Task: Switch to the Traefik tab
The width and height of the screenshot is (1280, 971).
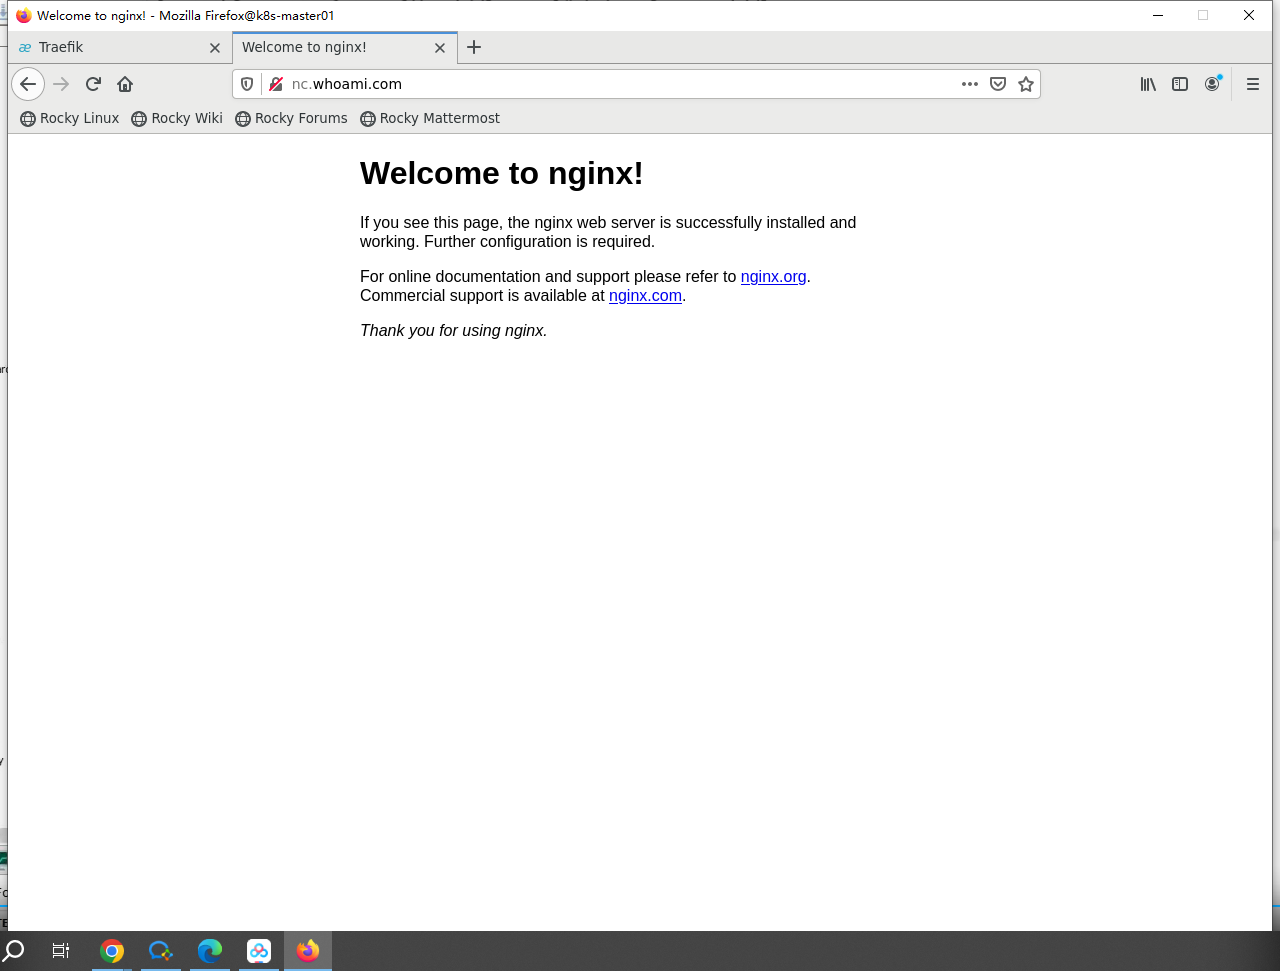Action: 120,47
